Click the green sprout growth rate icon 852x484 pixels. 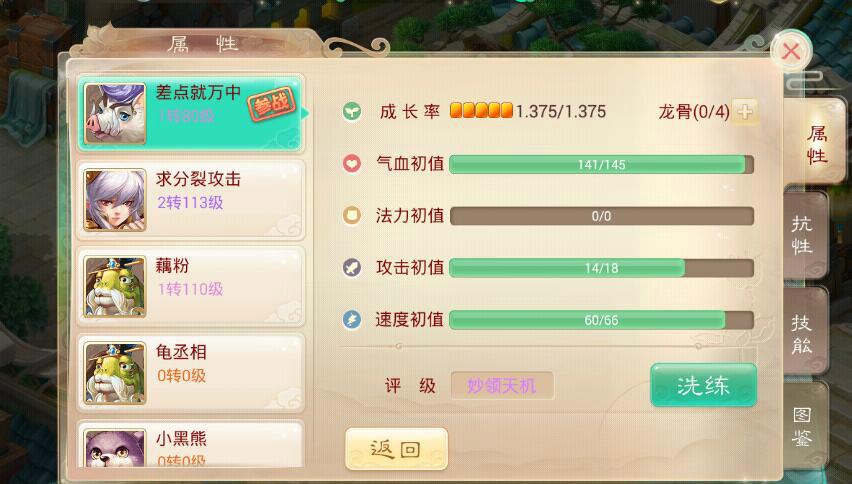(x=352, y=112)
